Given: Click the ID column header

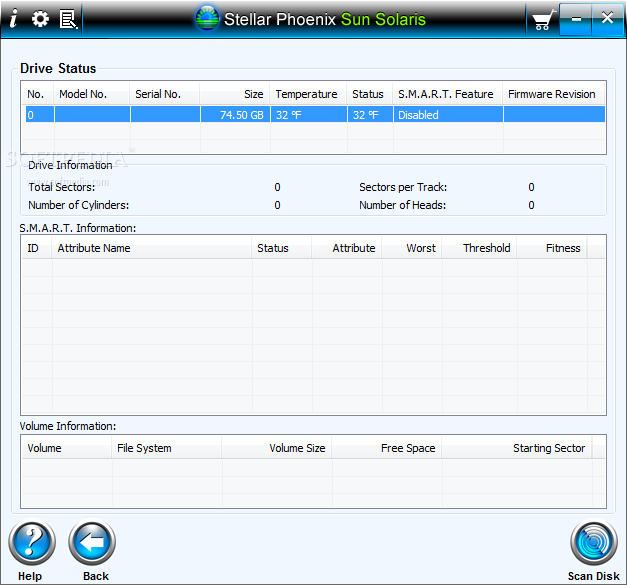Looking at the screenshot, I should (36, 248).
